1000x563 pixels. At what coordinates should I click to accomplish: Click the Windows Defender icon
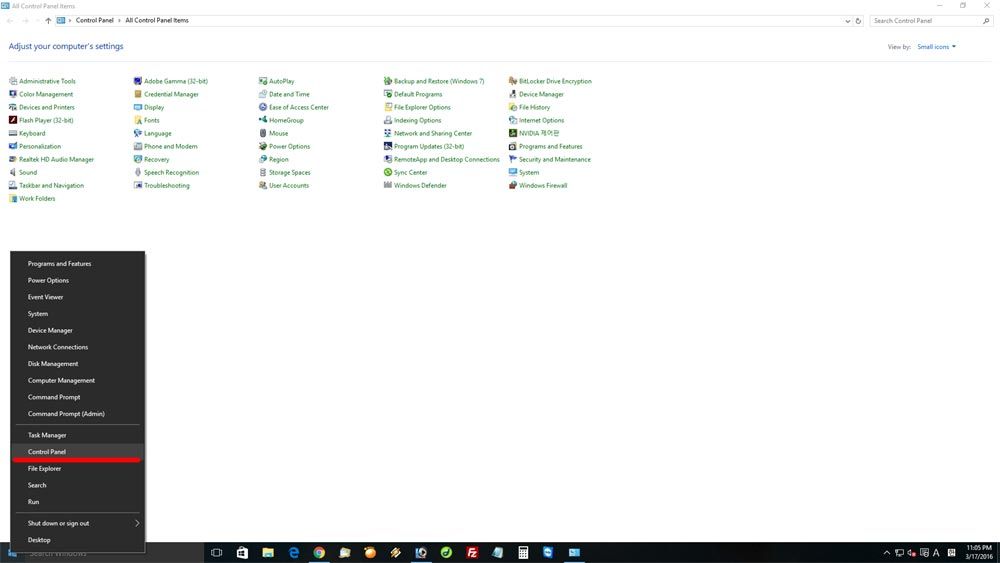pyautogui.click(x=388, y=185)
